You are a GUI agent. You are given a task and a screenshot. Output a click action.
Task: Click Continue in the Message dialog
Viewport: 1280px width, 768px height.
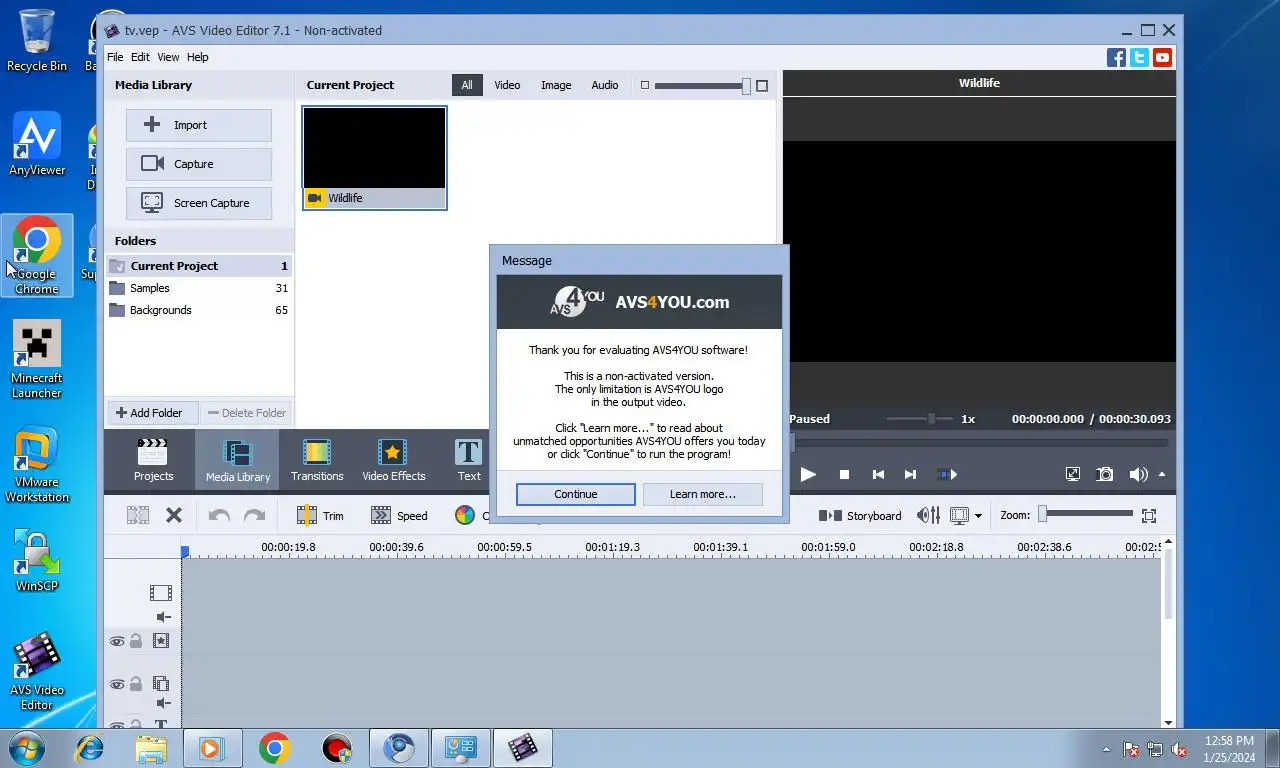pyautogui.click(x=576, y=494)
